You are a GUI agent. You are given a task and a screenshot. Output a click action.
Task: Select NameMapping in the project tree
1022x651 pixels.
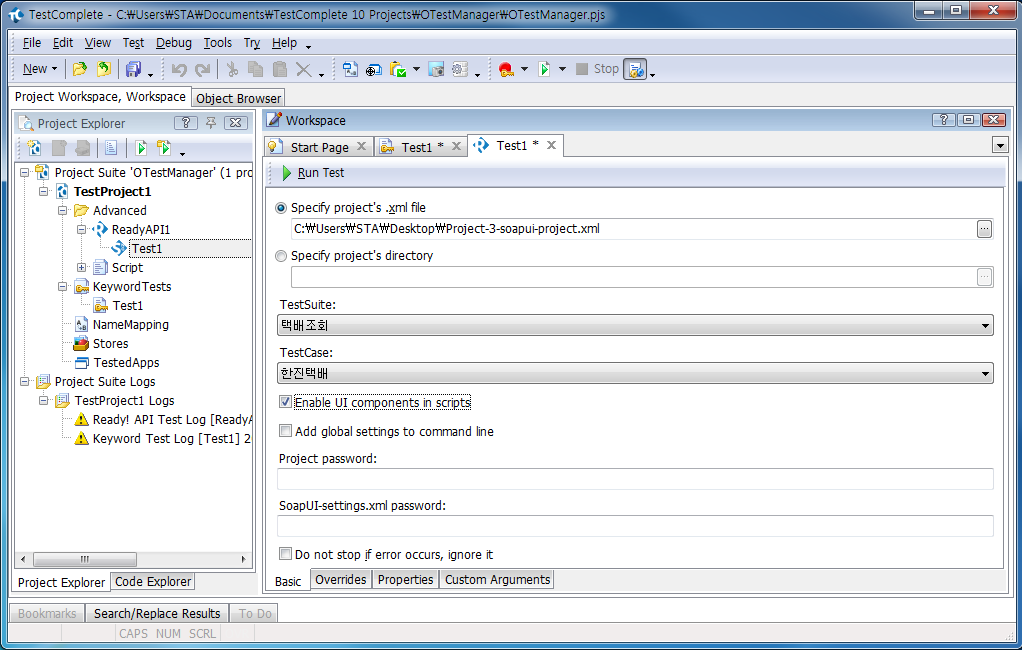130,325
